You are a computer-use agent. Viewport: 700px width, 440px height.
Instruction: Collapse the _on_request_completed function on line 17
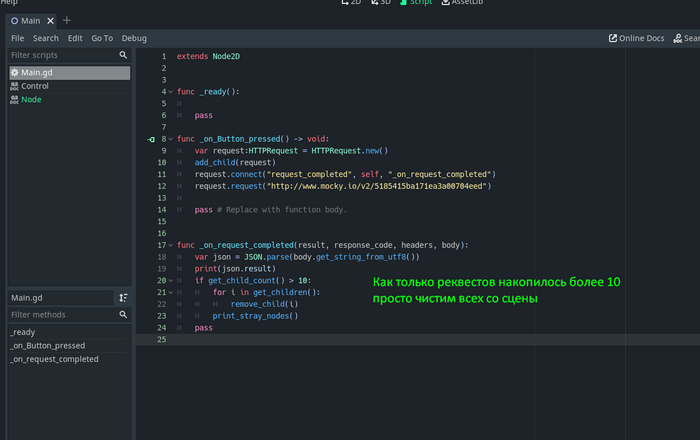coord(170,245)
